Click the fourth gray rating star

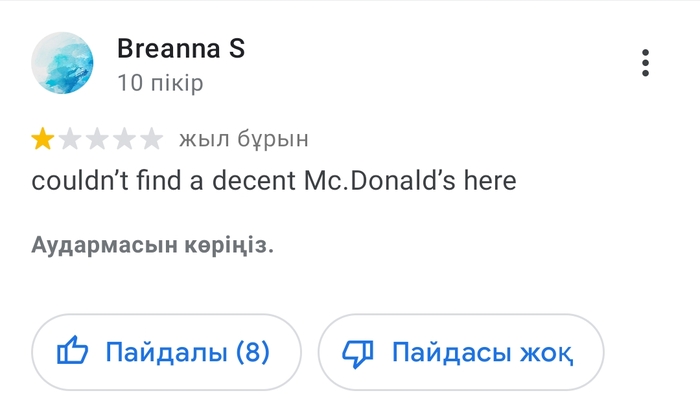(123, 139)
